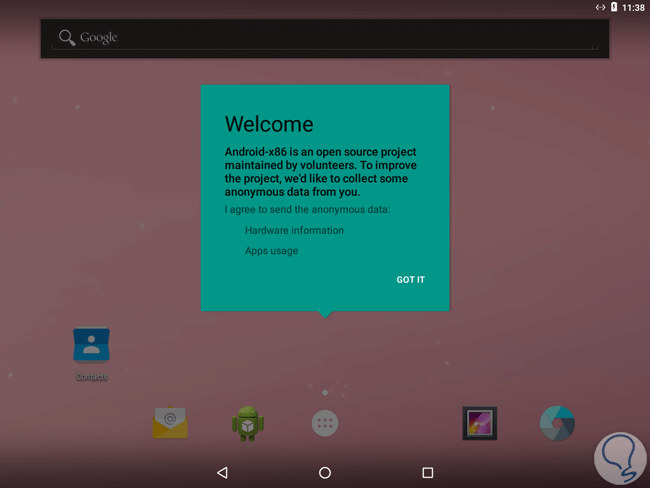Screen dimensions: 650x488
Task: Click the magnifier search icon
Action: pos(67,37)
